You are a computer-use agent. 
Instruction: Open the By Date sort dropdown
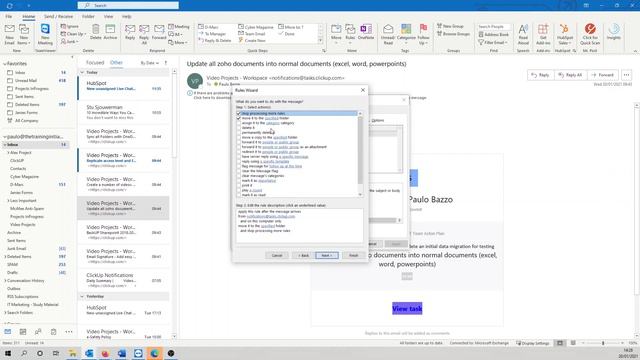coord(149,63)
